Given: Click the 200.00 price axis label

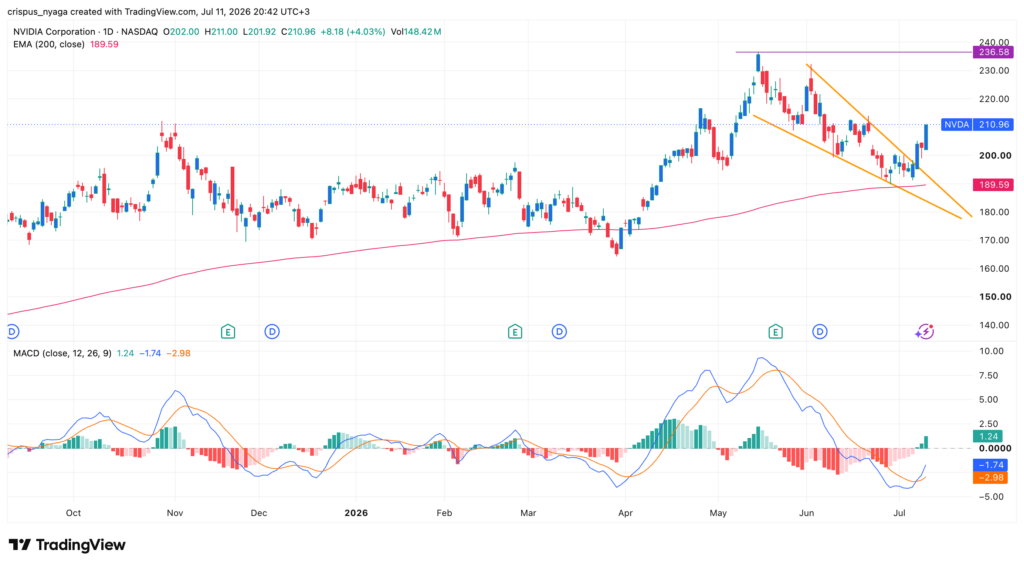Looking at the screenshot, I should 994,155.
